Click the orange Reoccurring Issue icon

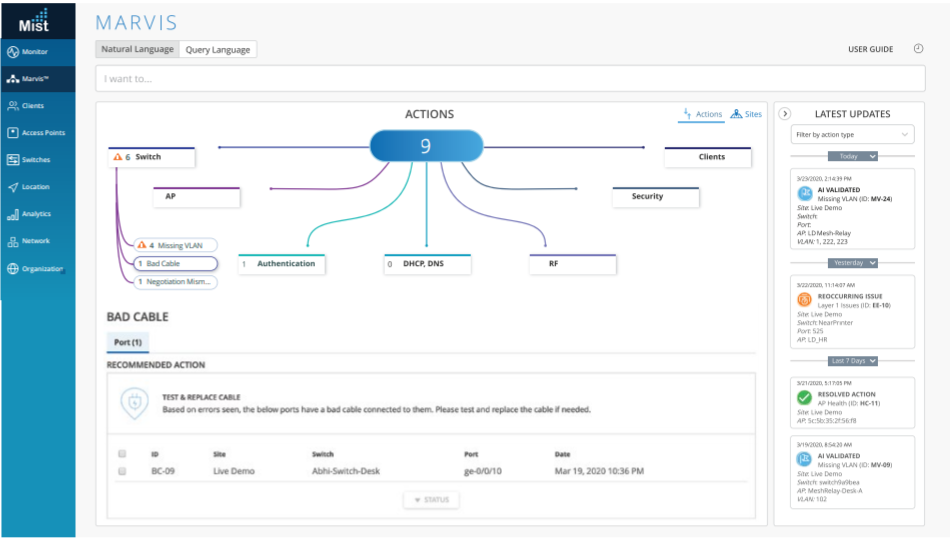(805, 300)
